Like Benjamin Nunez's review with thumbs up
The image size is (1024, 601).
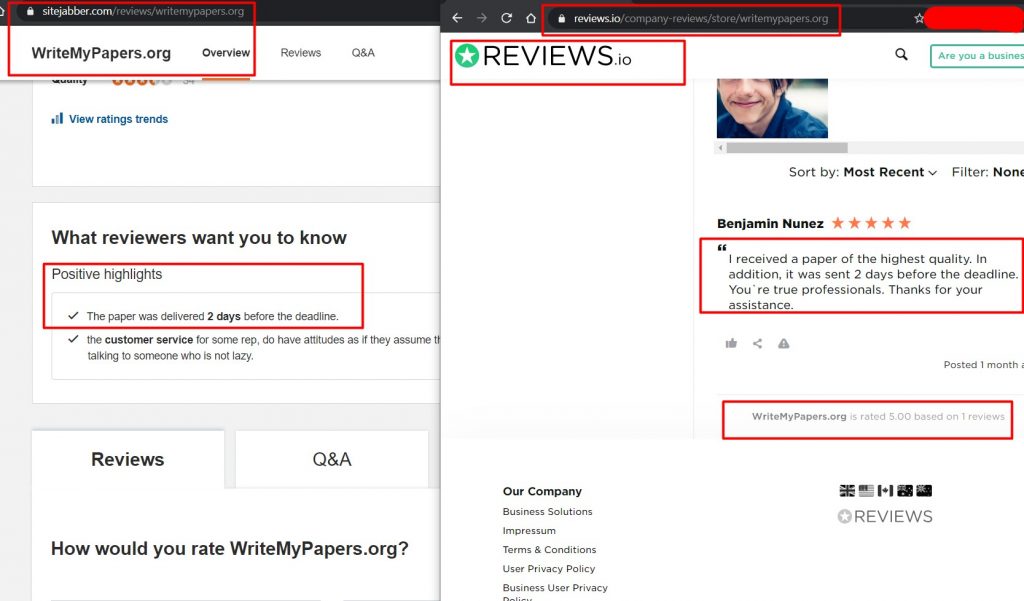(x=731, y=344)
